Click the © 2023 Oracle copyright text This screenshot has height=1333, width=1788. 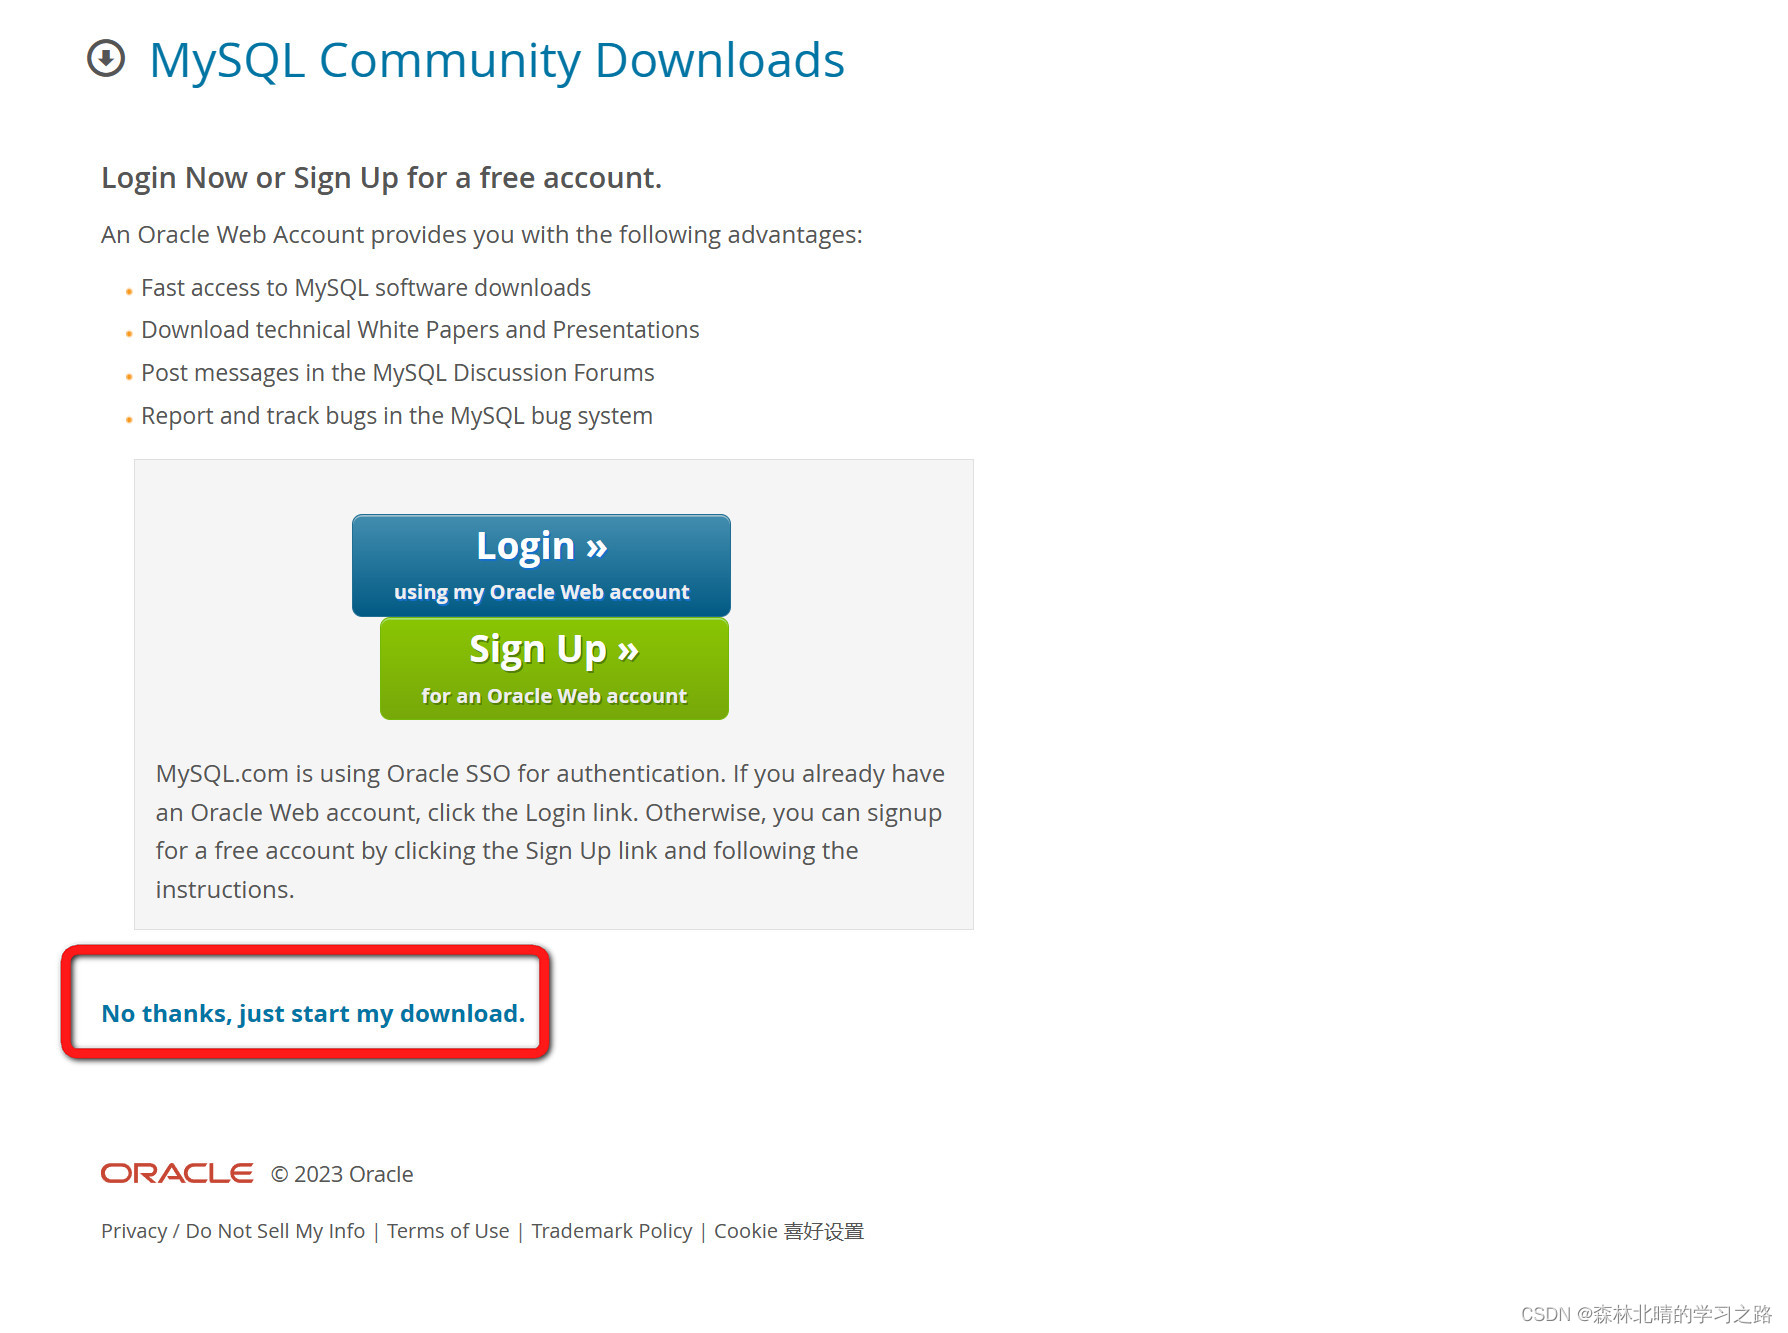click(x=342, y=1174)
